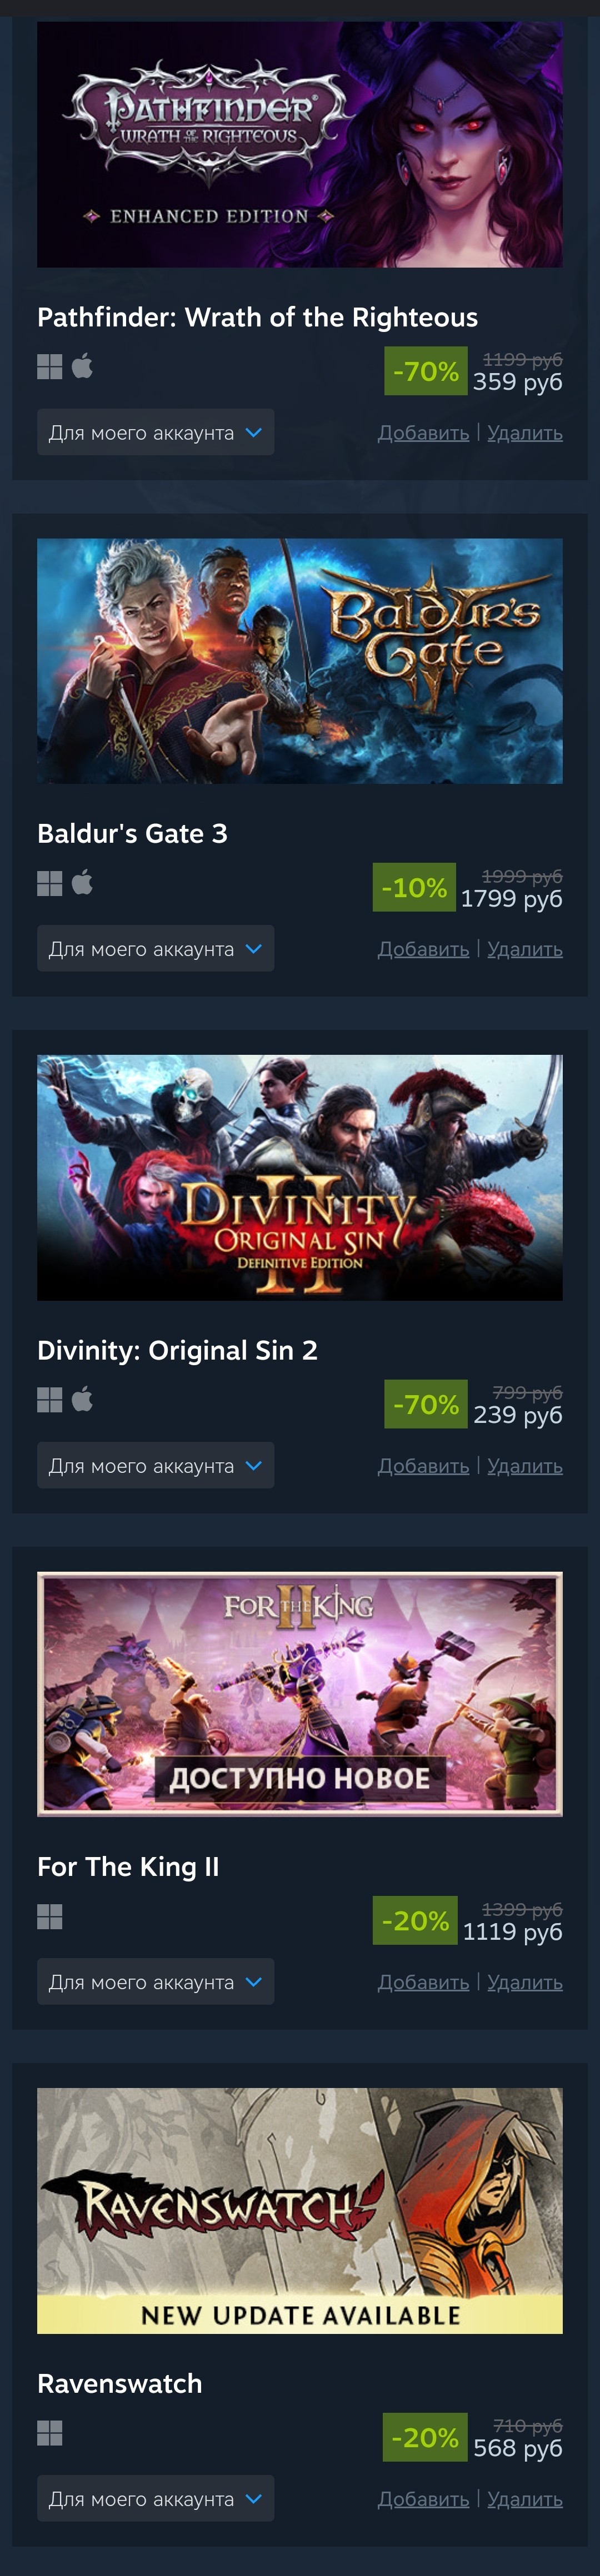
Task: Open account dropdown for Ravenswatch
Action: [156, 2498]
